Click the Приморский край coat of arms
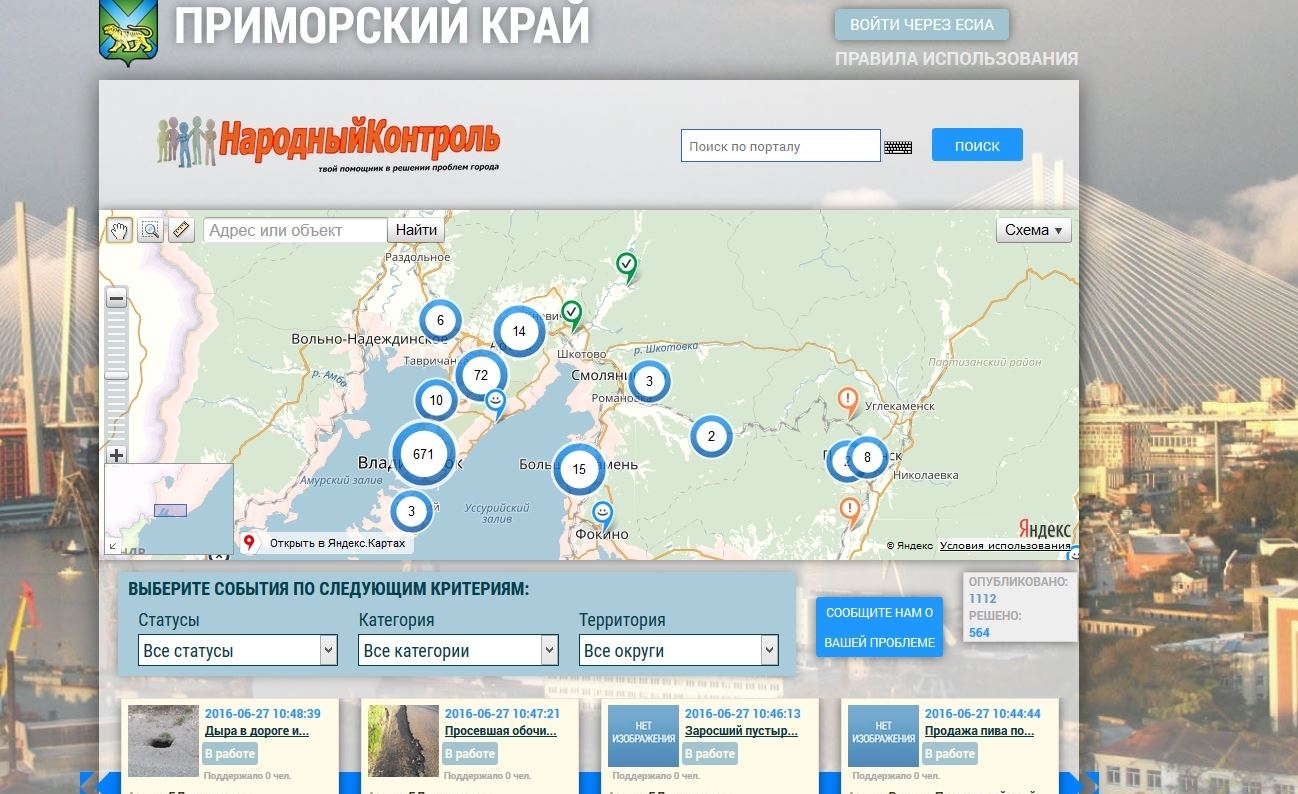Viewport: 1298px width, 794px height. click(129, 32)
